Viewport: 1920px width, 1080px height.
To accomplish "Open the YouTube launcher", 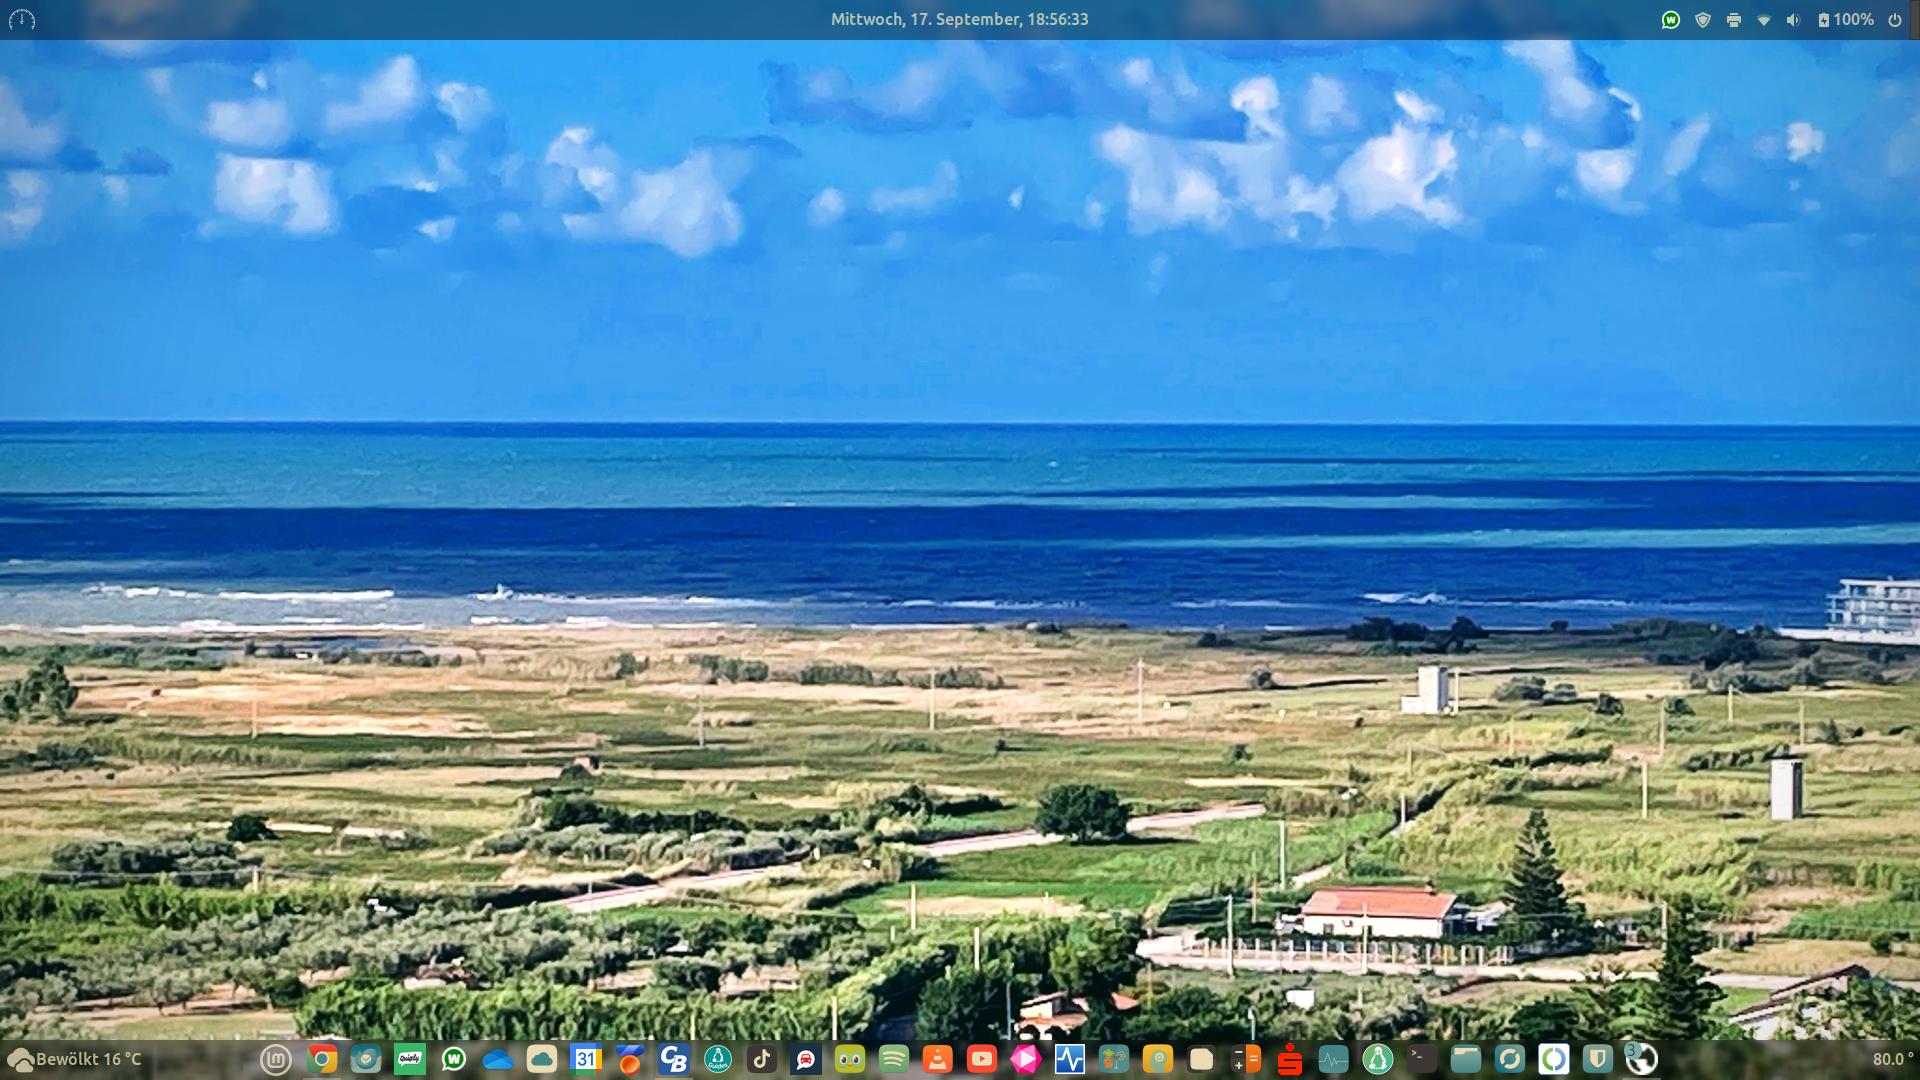I will pos(982,1059).
